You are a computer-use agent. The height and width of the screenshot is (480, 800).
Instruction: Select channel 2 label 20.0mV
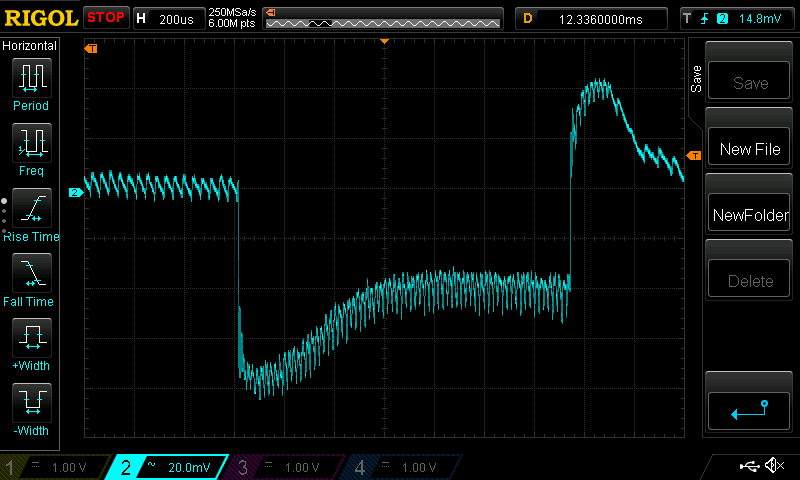tap(189, 467)
